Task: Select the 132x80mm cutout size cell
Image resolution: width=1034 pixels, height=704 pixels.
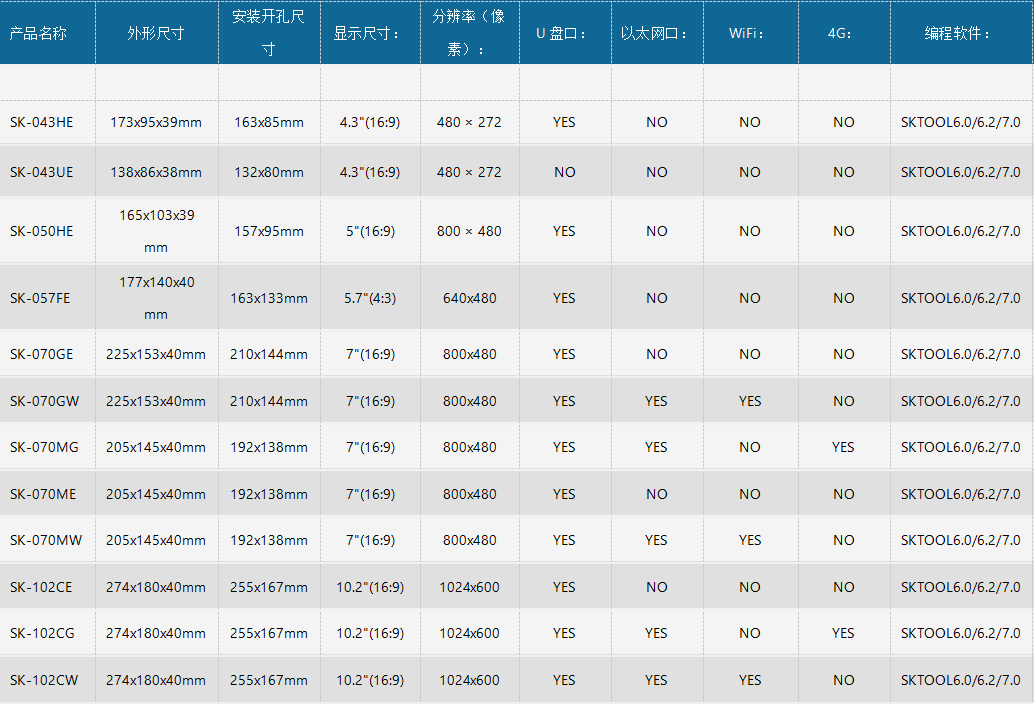Action: (x=269, y=172)
